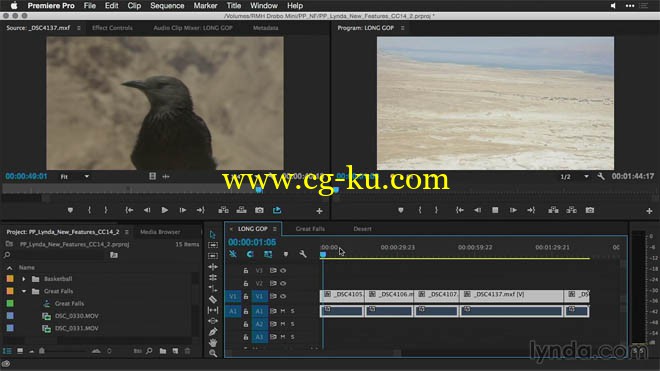This screenshot has width=660, height=371.
Task: Toggle Linked Selection in timeline header
Action: click(268, 254)
